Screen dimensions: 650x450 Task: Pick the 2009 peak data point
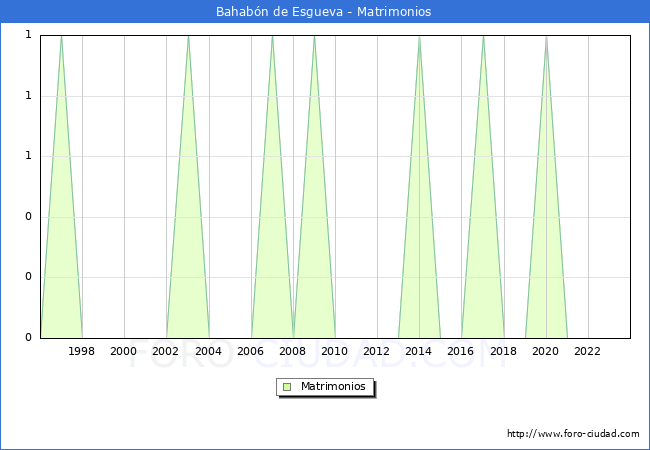314,37
